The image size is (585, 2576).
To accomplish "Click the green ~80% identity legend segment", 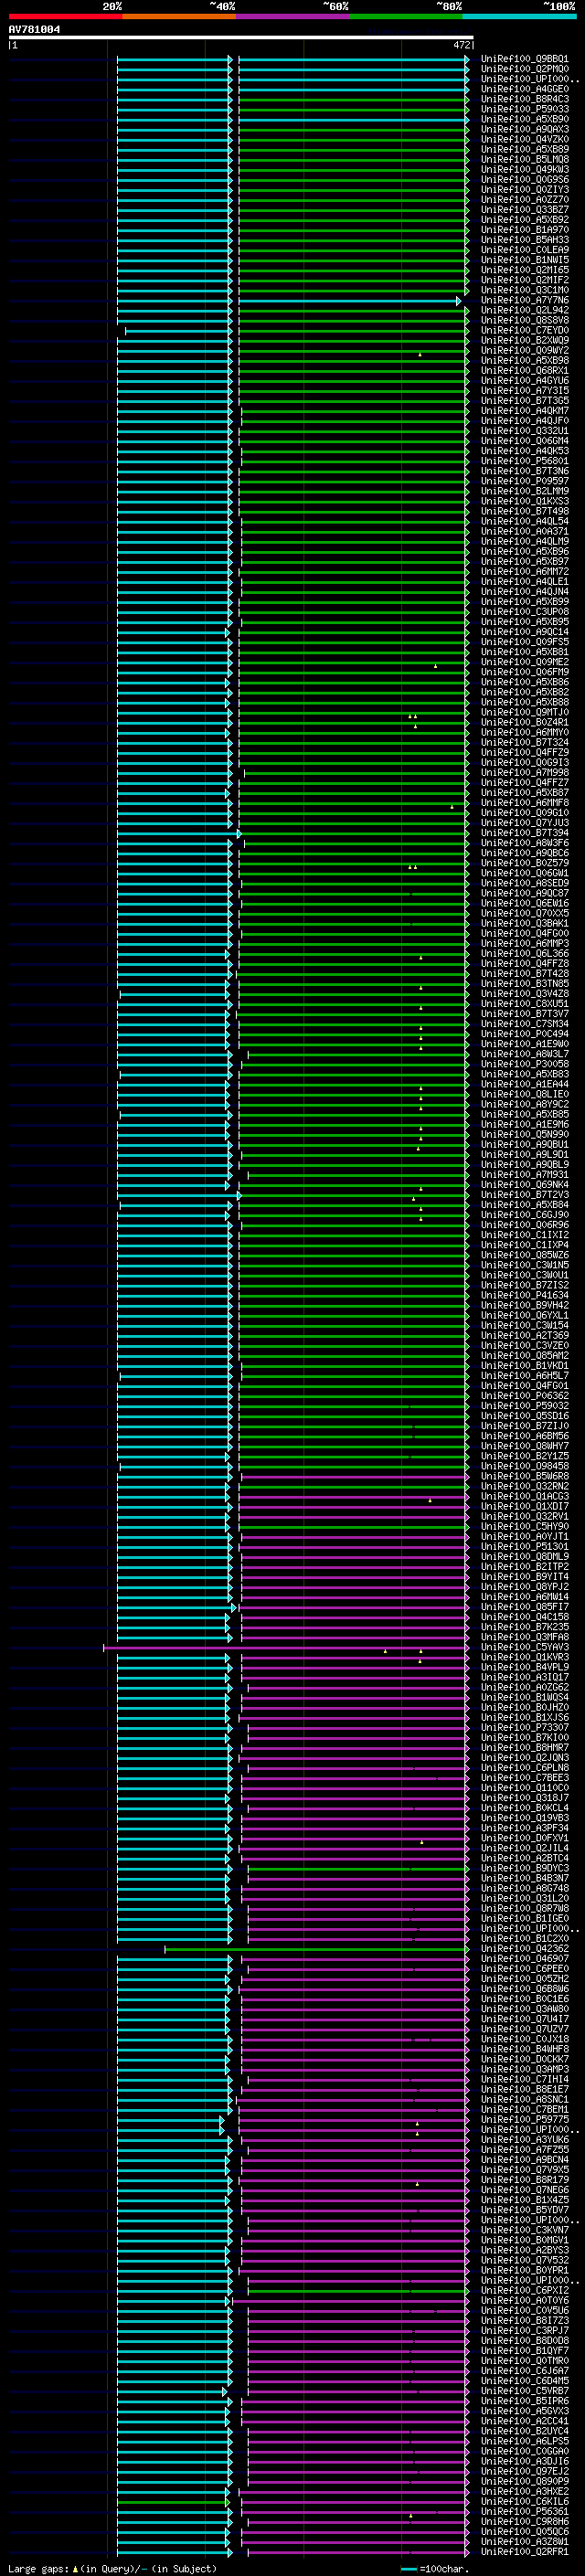I will point(406,16).
